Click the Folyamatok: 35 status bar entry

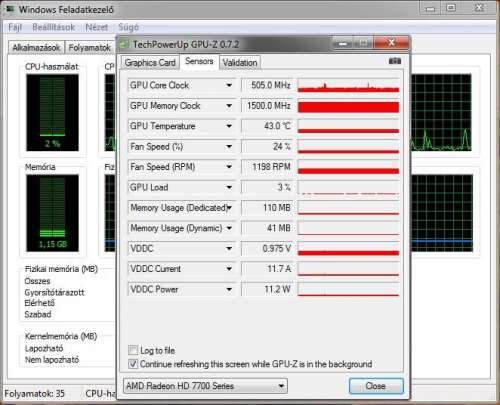(34, 394)
